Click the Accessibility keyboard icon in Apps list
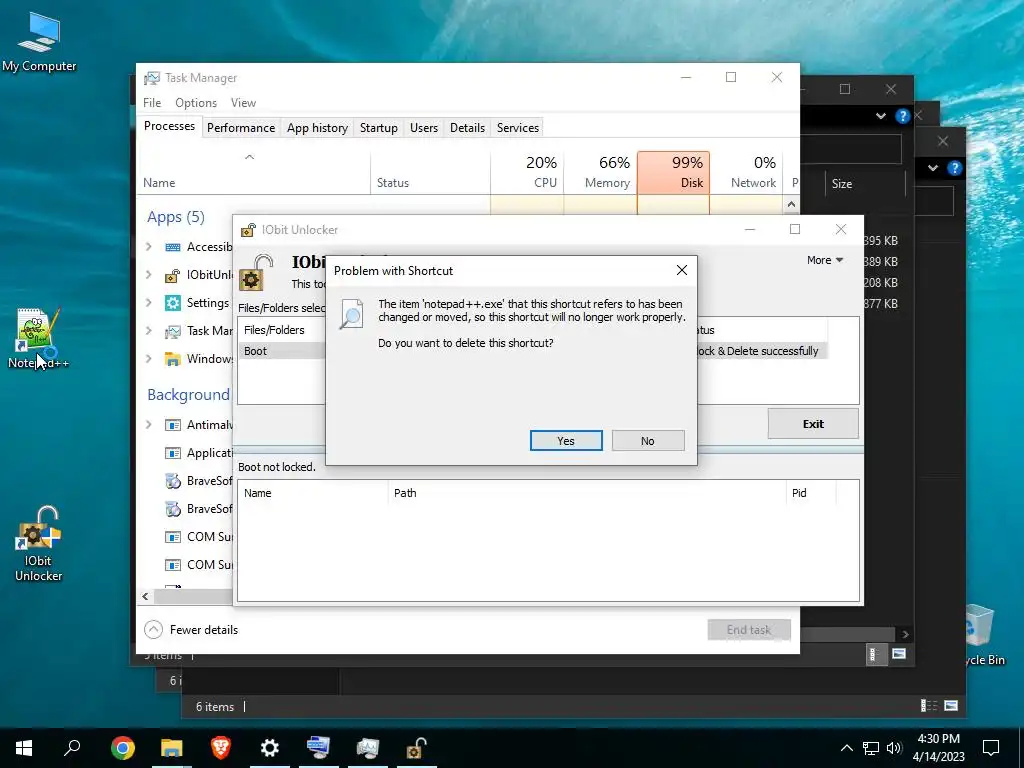 point(173,247)
